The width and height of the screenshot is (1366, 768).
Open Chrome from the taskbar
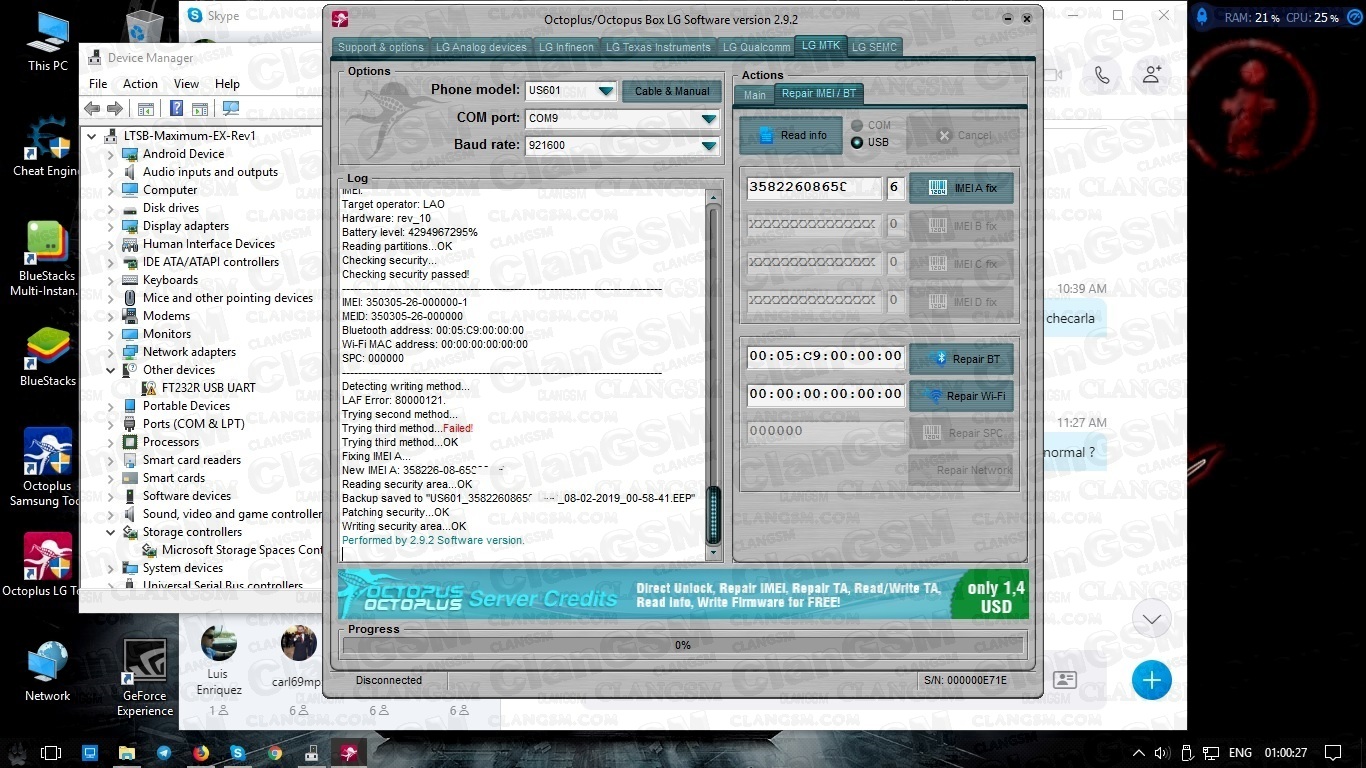pyautogui.click(x=275, y=752)
